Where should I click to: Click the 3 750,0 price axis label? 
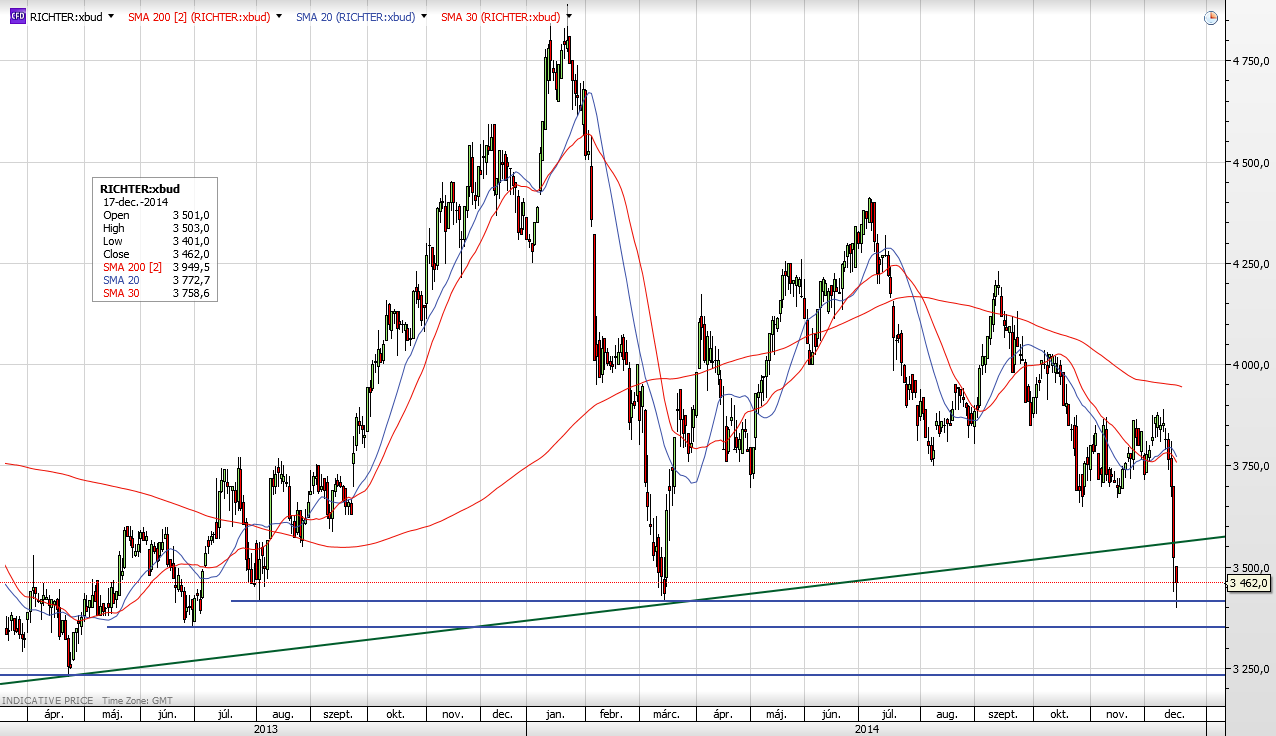tap(1251, 465)
